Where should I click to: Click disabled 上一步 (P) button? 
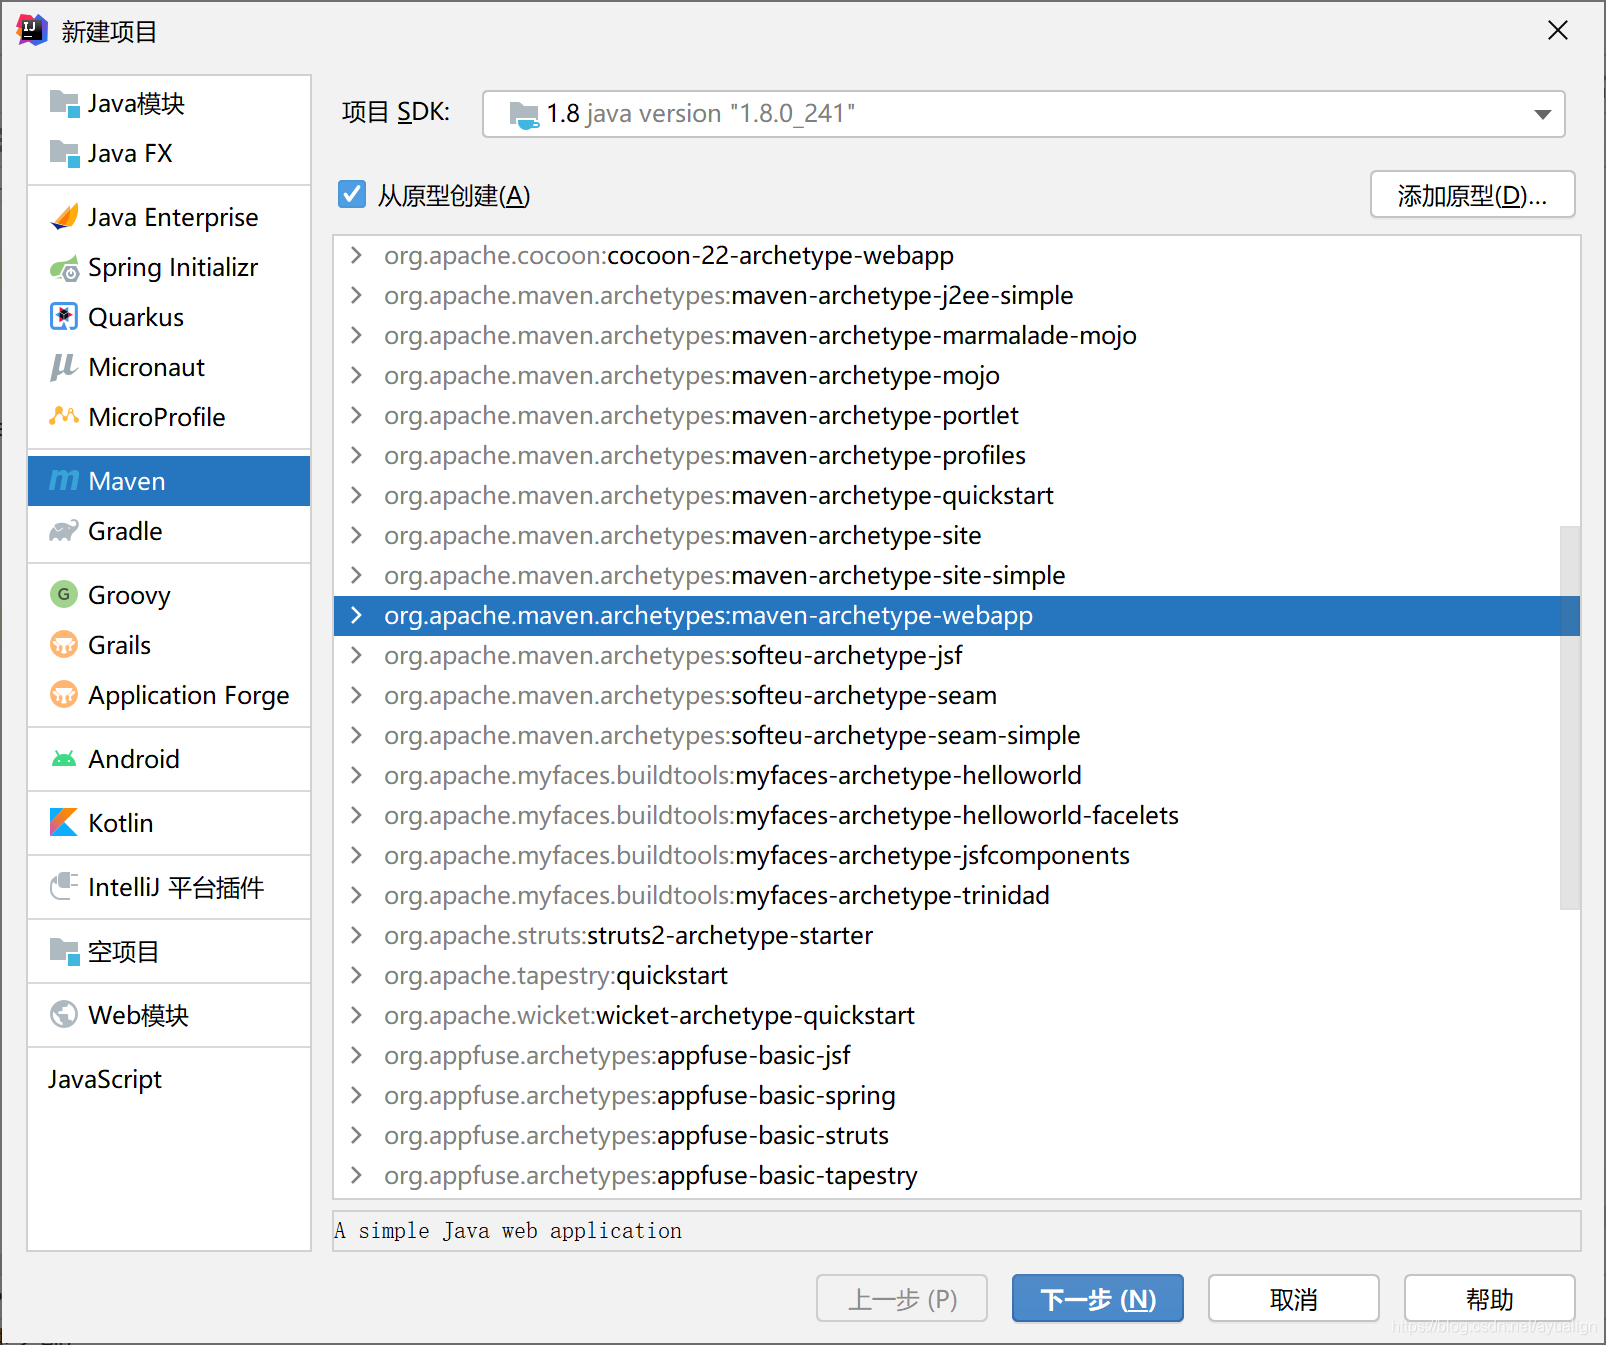pos(902,1298)
